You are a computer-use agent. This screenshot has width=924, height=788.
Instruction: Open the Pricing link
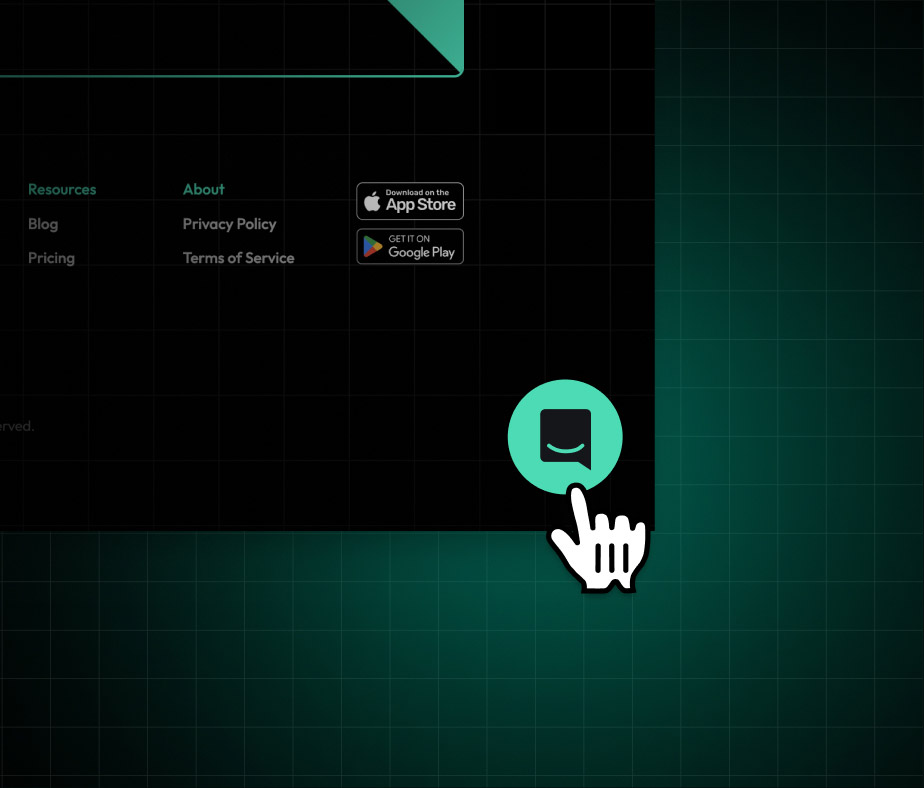tap(51, 258)
